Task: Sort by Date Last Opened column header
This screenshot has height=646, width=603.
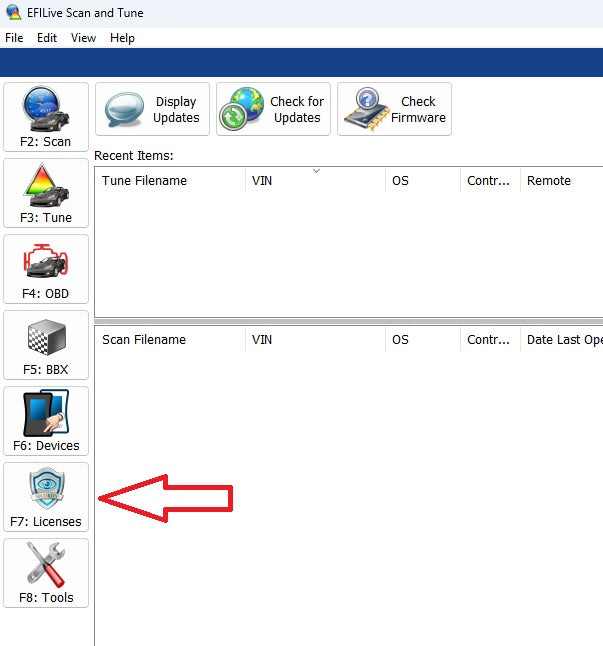Action: (562, 339)
